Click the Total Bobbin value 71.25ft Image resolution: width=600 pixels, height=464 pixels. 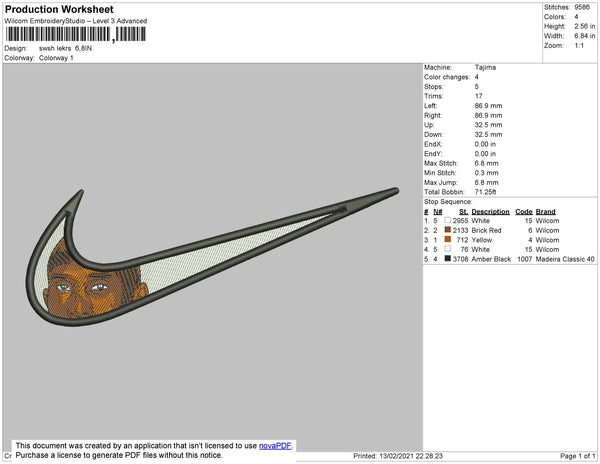(486, 192)
